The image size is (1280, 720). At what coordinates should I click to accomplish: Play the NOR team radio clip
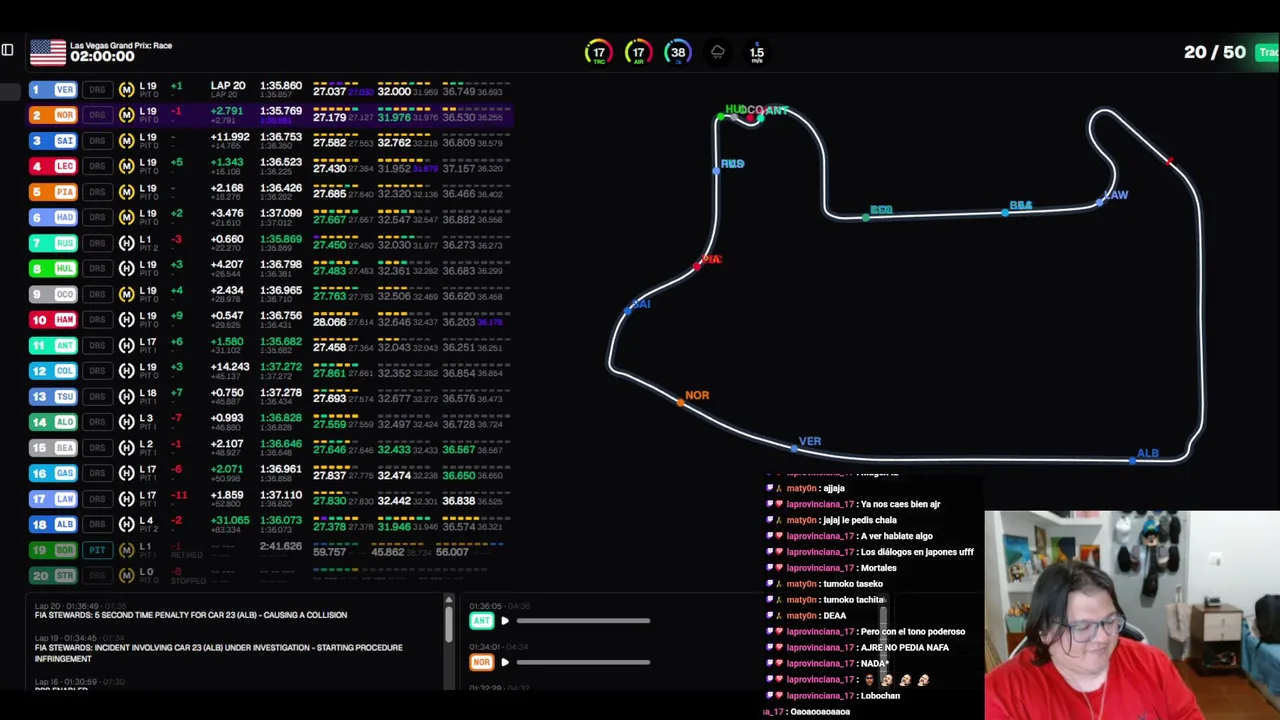[x=505, y=662]
